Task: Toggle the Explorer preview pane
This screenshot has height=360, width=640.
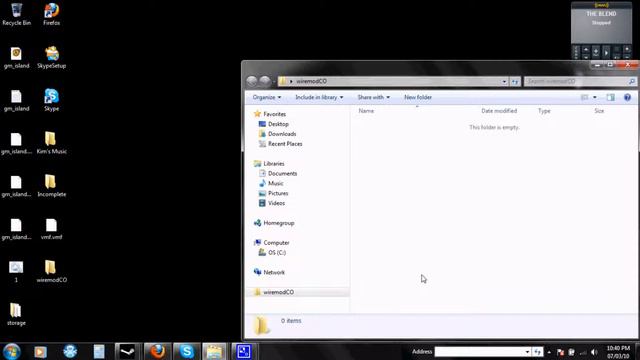Action: click(611, 97)
